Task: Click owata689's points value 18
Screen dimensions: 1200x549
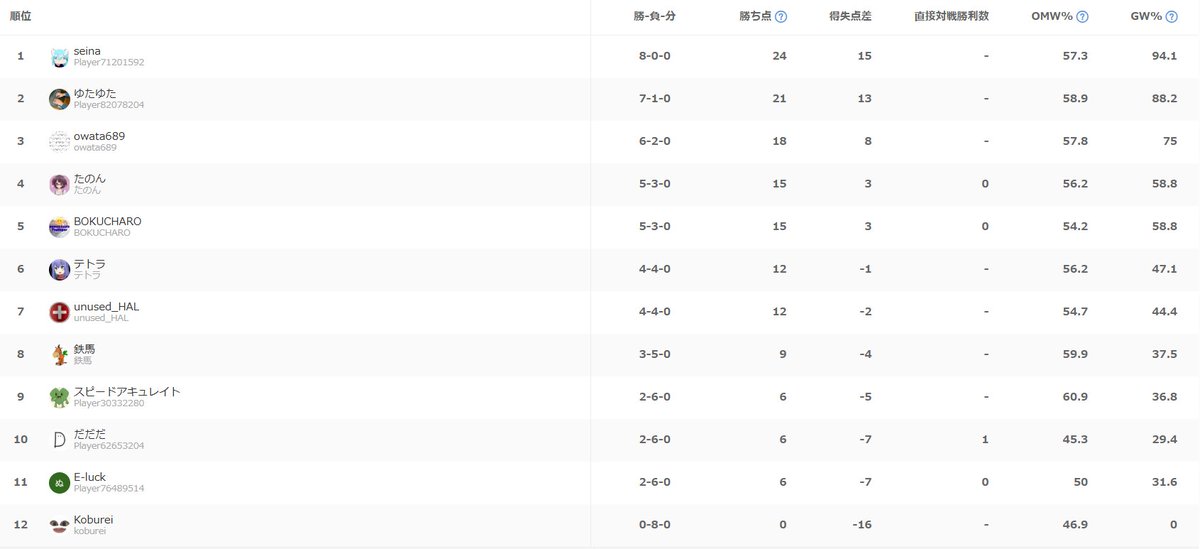Action: point(779,141)
